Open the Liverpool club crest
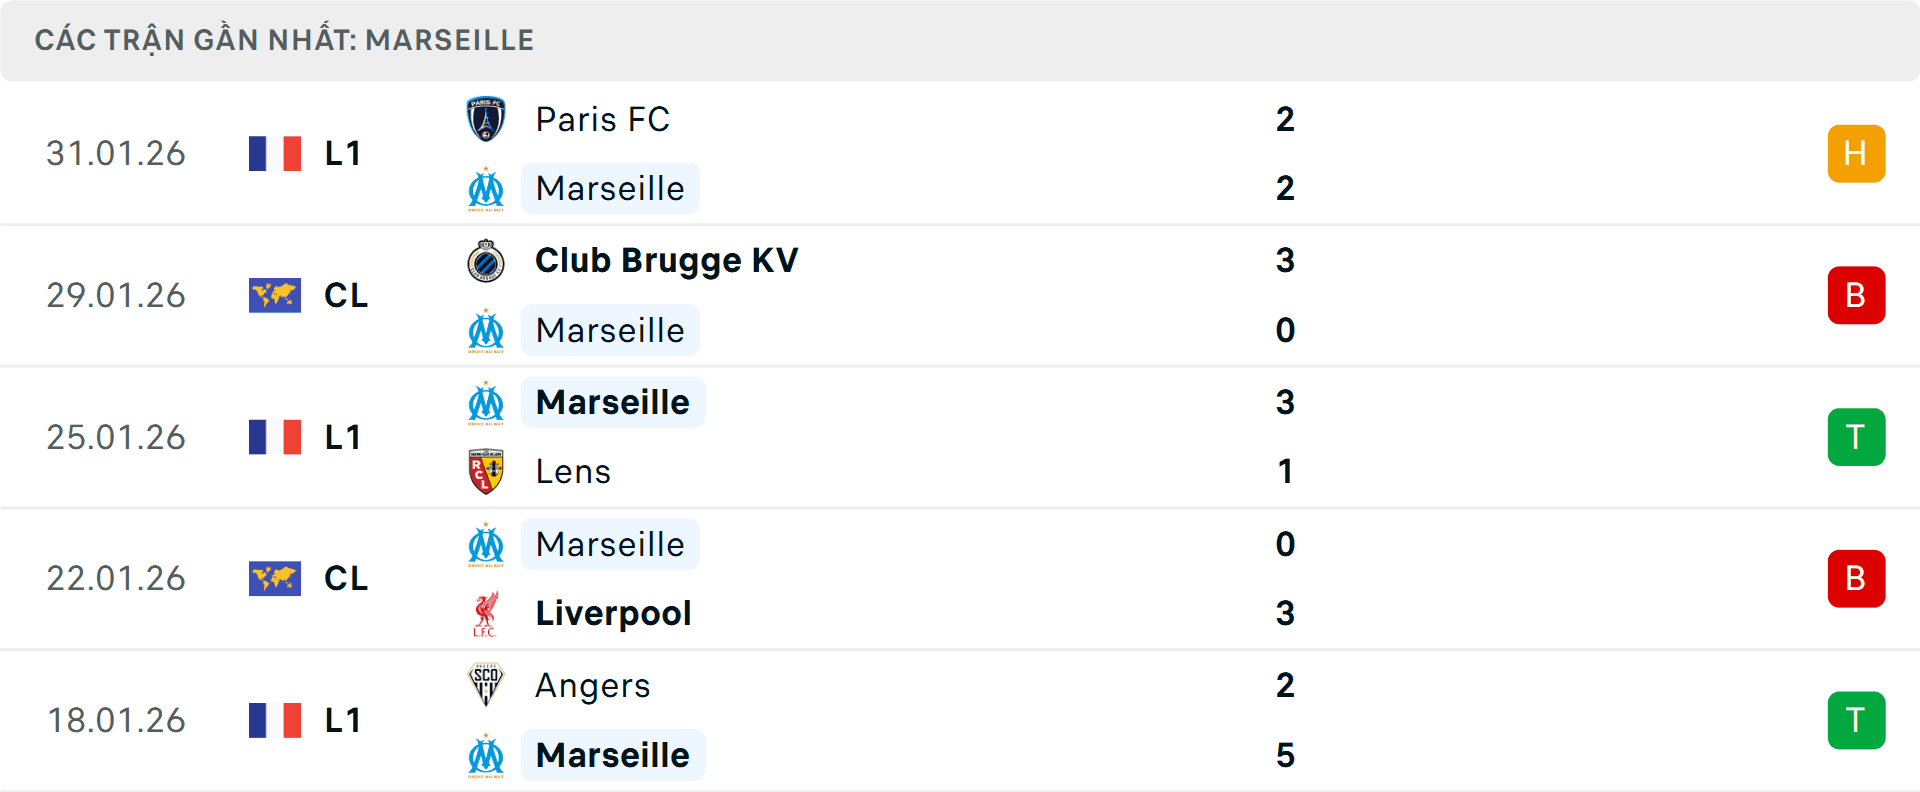Screen dimensions: 1920x792 pyautogui.click(x=487, y=613)
